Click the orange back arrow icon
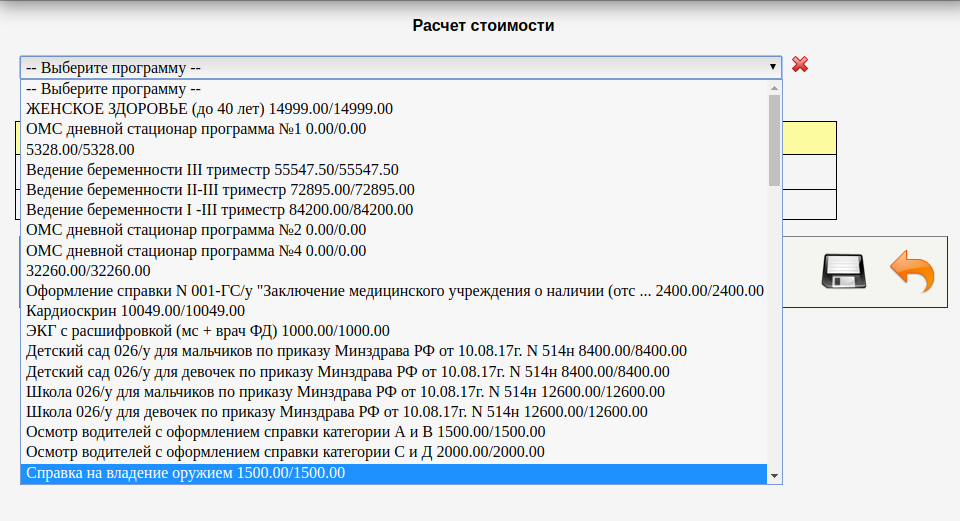The image size is (960, 521). [x=911, y=272]
